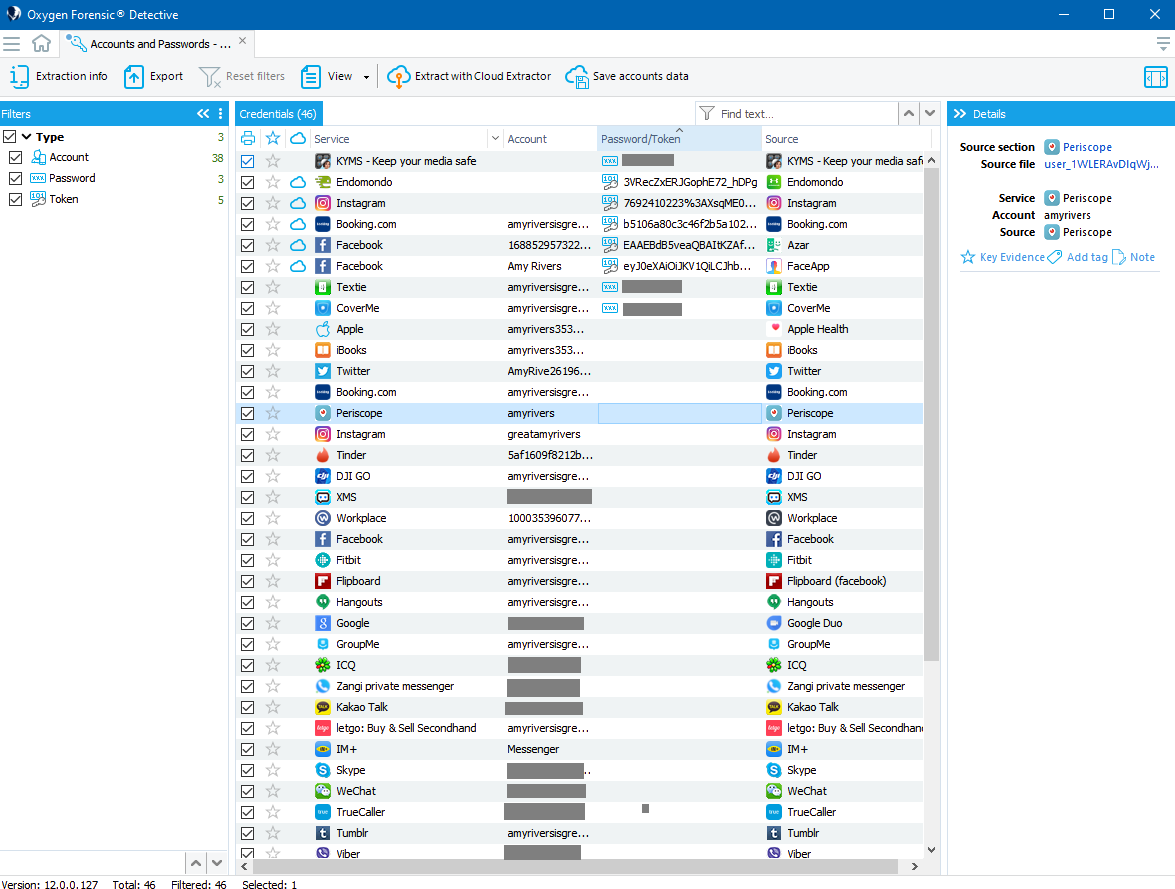Screen dimensions: 1175x889
Task: Click Save accounts data icon
Action: coord(577,77)
